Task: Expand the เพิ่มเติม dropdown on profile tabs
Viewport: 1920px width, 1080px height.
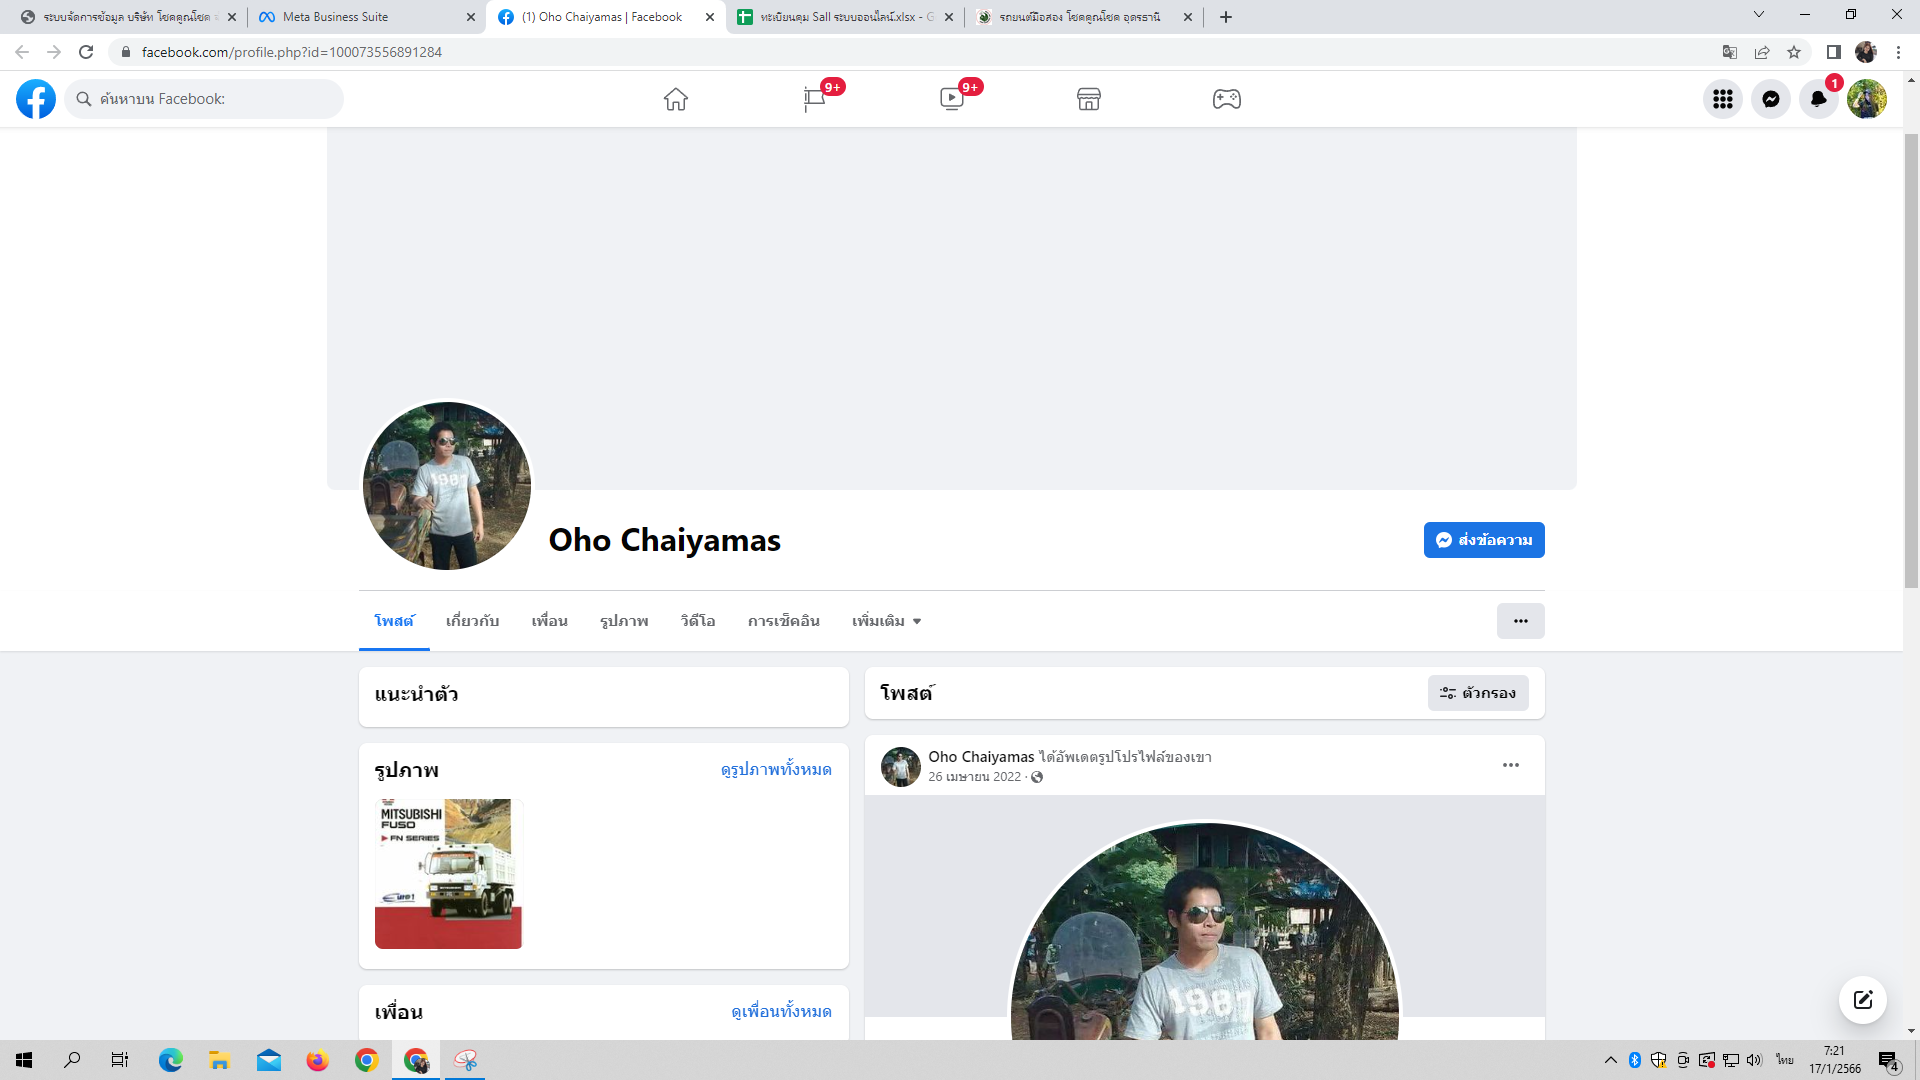Action: [x=886, y=621]
